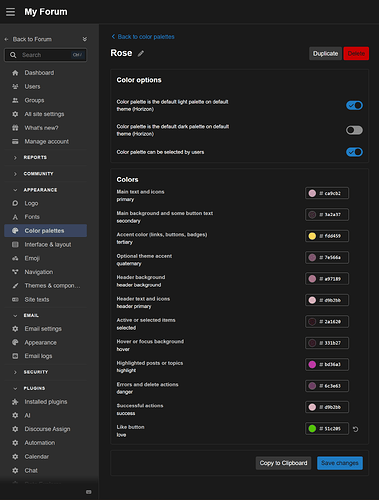This screenshot has width=379, height=500.
Task: Click the Manage account card icon
Action: point(15,142)
